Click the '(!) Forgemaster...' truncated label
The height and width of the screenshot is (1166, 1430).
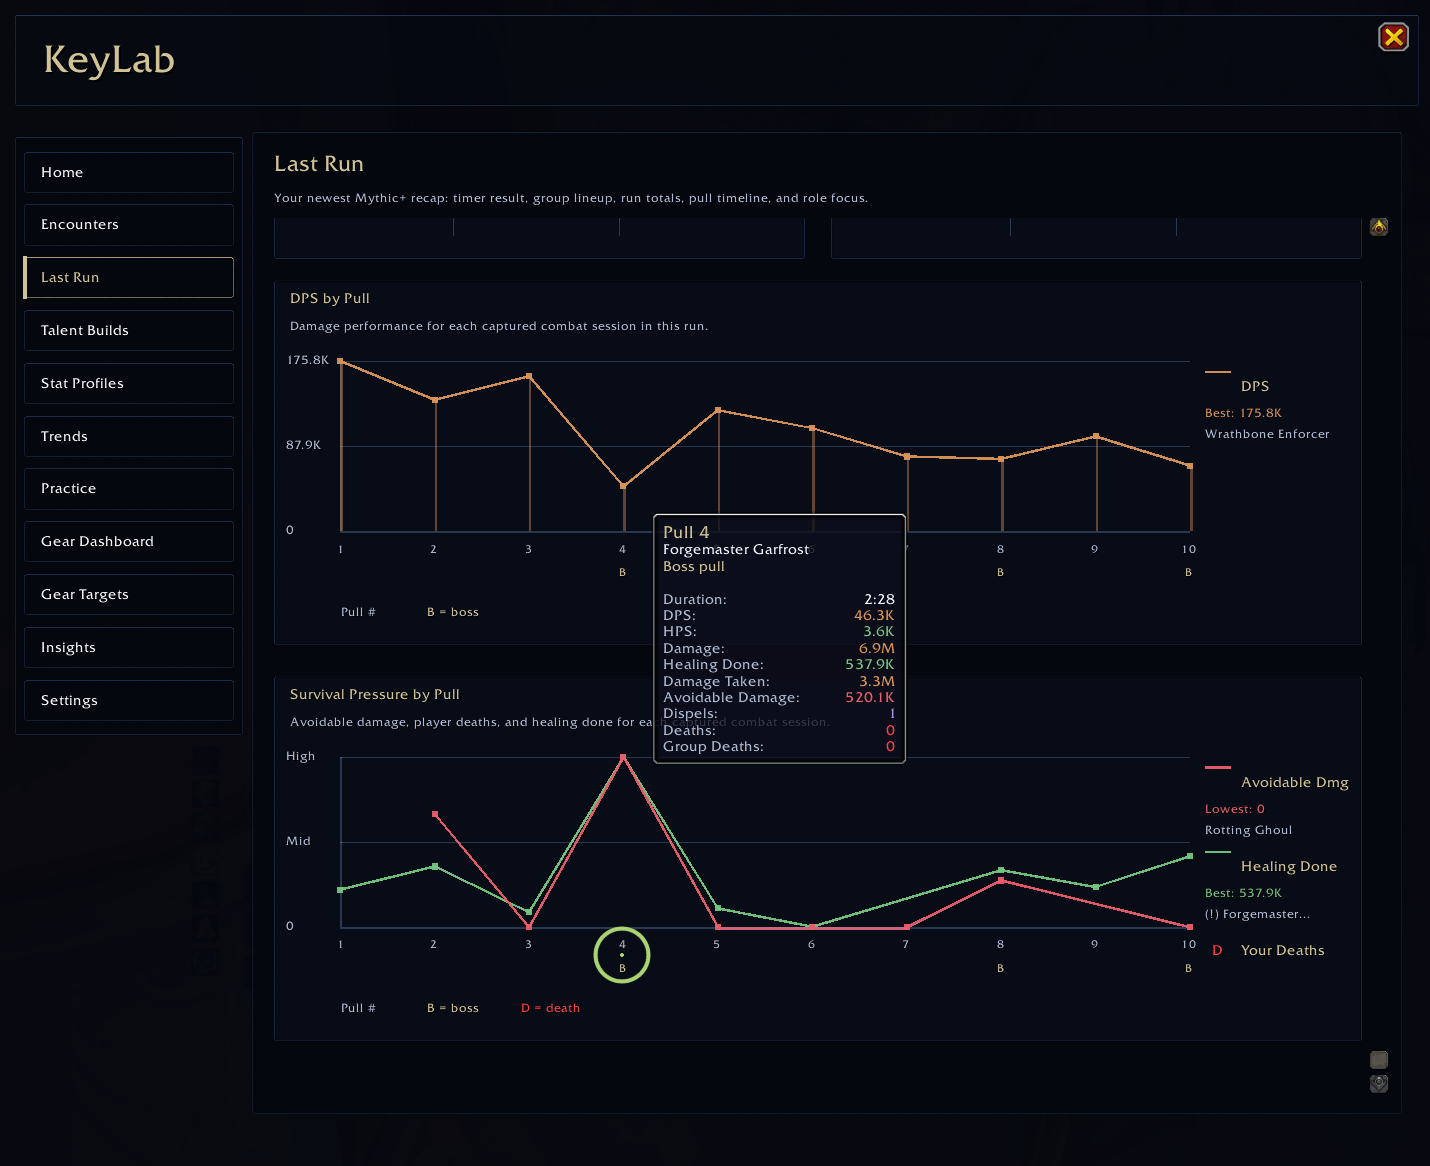point(1257,914)
